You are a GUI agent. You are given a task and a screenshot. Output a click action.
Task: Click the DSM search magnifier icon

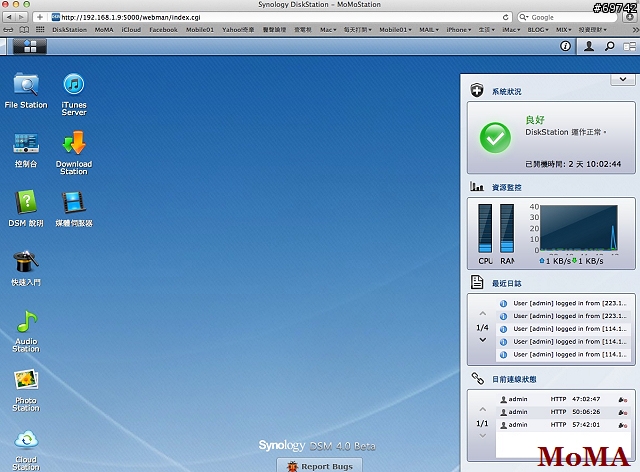coord(609,46)
